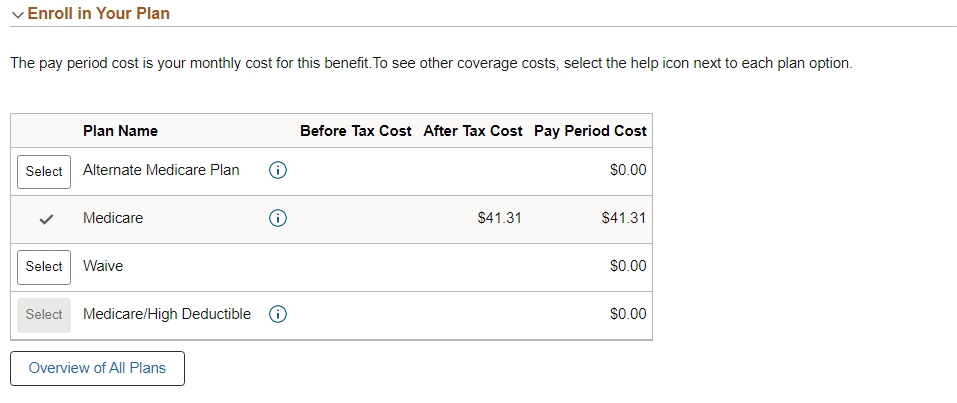The height and width of the screenshot is (403, 957).
Task: Click the Enroll in Your Plan heading text
Action: click(x=99, y=14)
